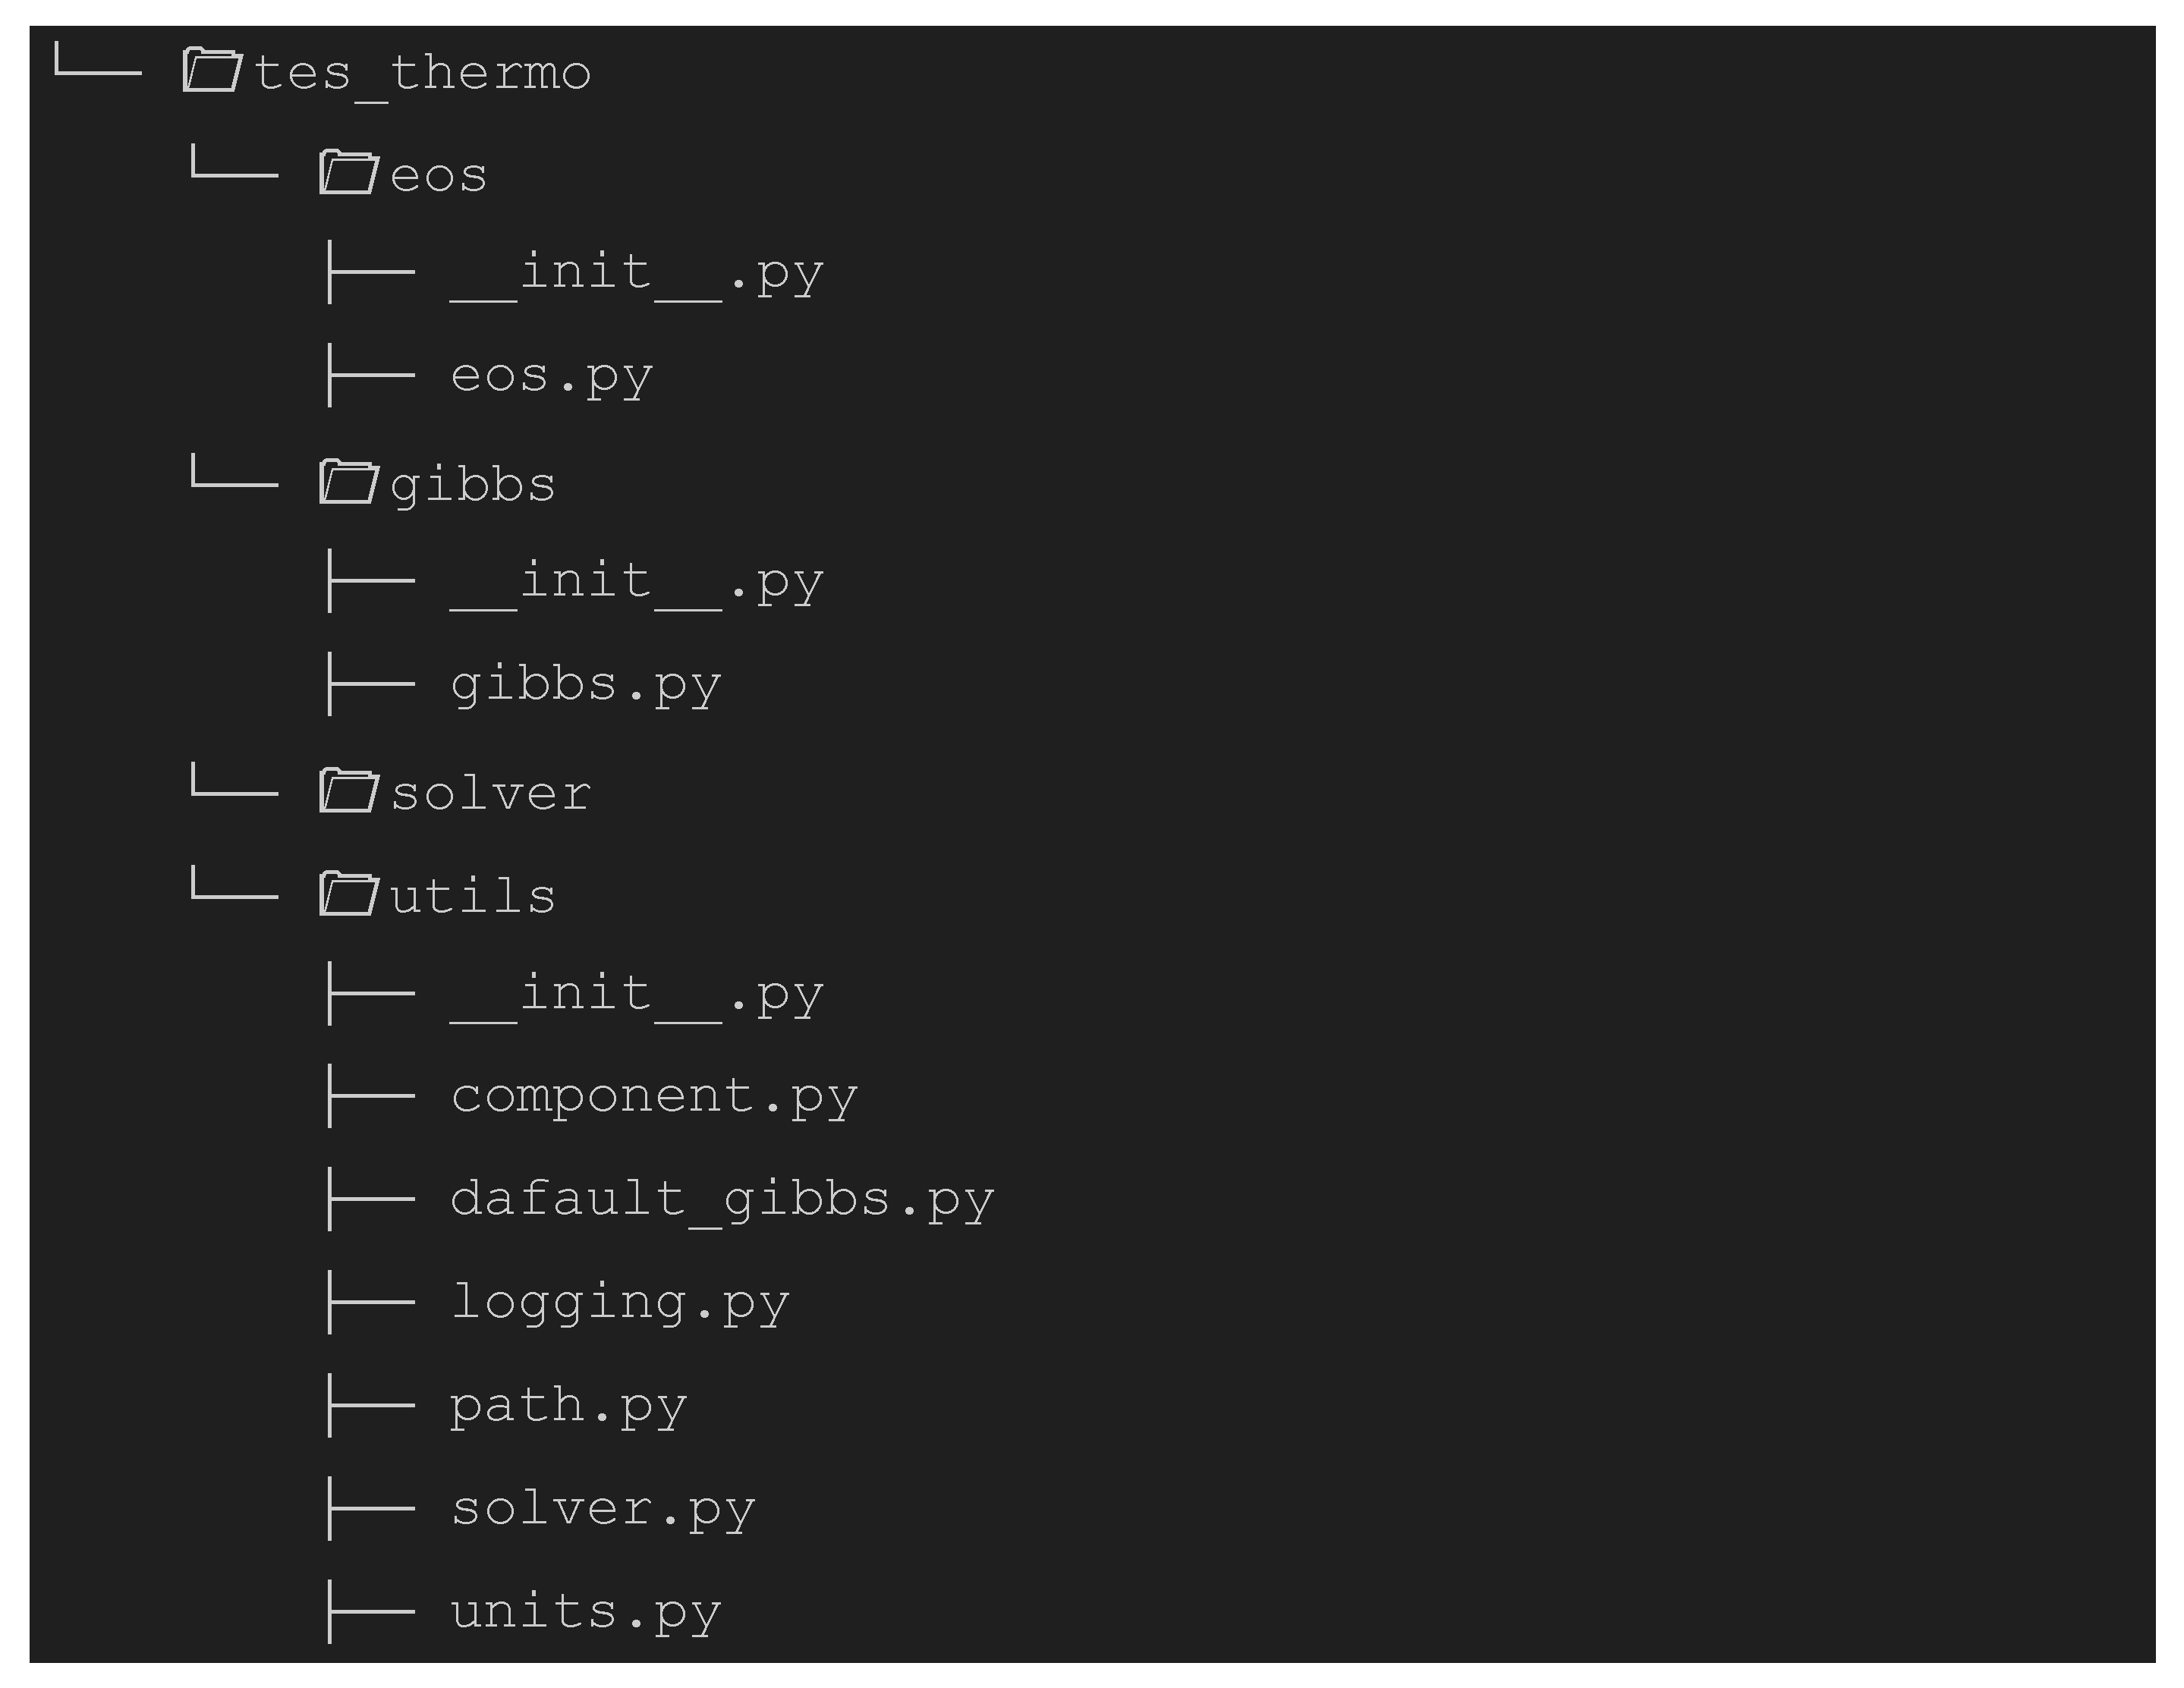This screenshot has height=1688, width=2184.
Task: Open __init__.py under the eos folder
Action: [636, 273]
